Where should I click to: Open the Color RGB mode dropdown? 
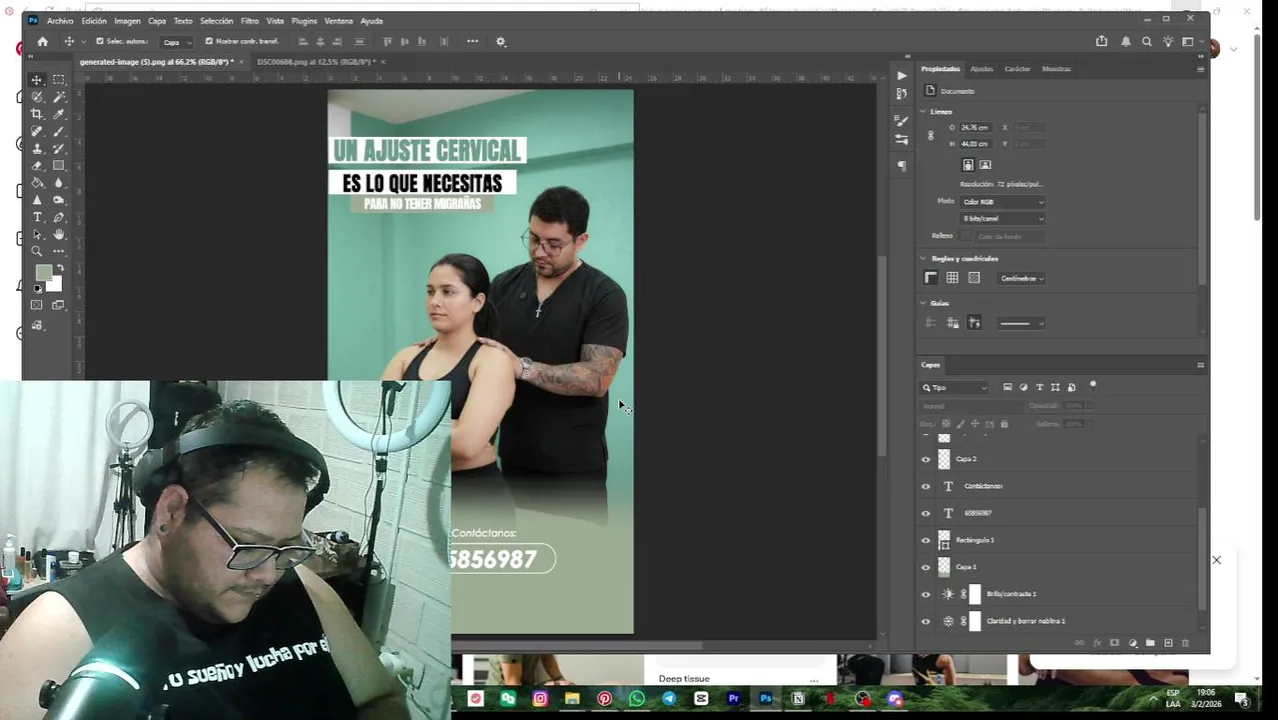(x=1003, y=202)
